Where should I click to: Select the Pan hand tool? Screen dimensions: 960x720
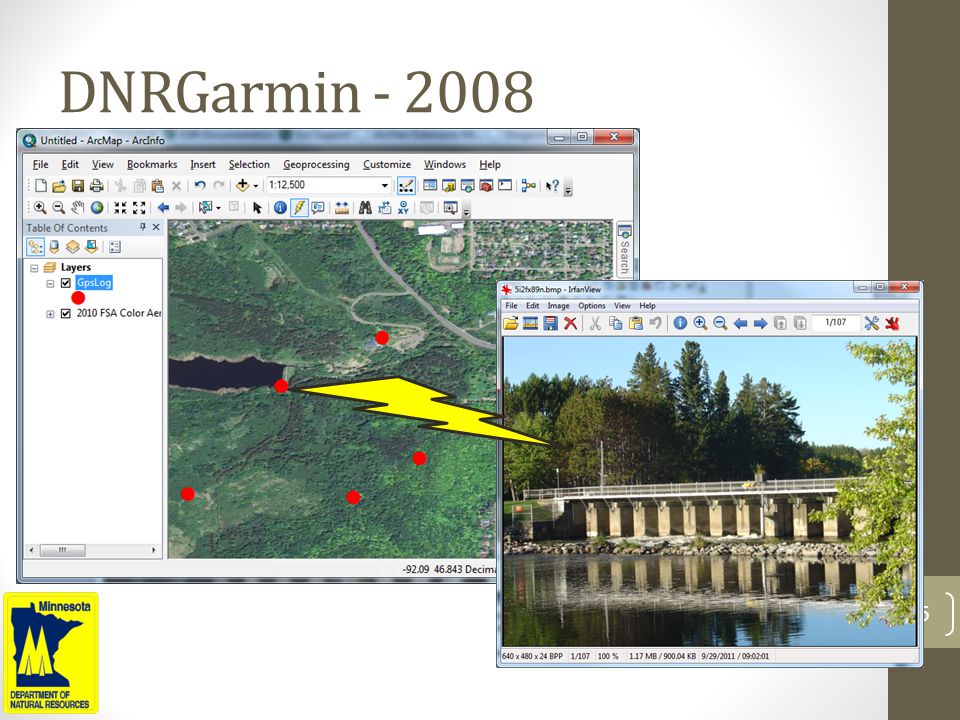[78, 208]
